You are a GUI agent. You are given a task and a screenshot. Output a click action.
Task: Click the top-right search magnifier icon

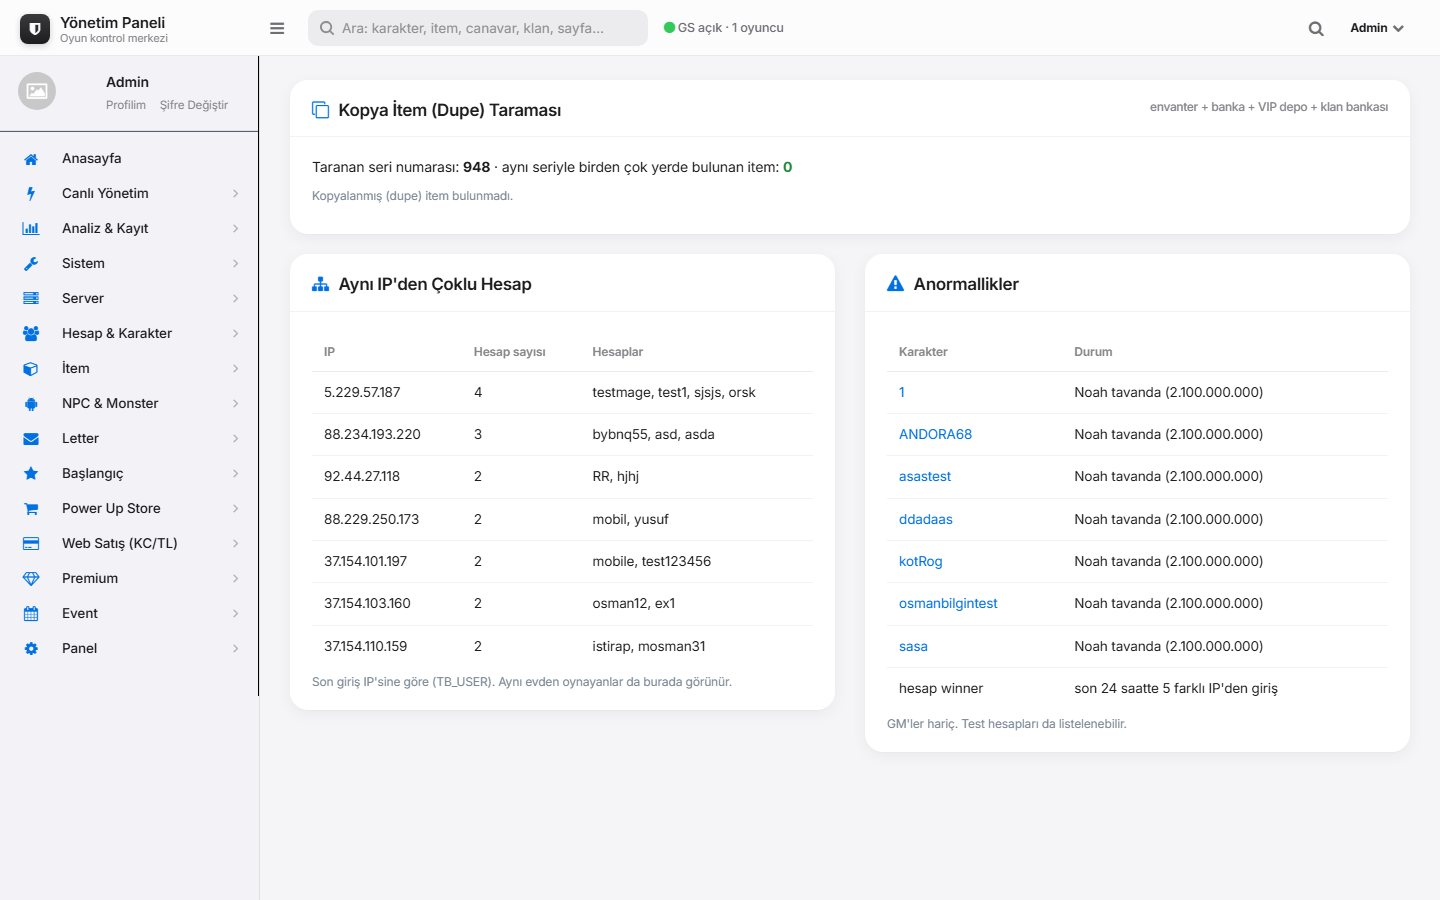point(1316,29)
